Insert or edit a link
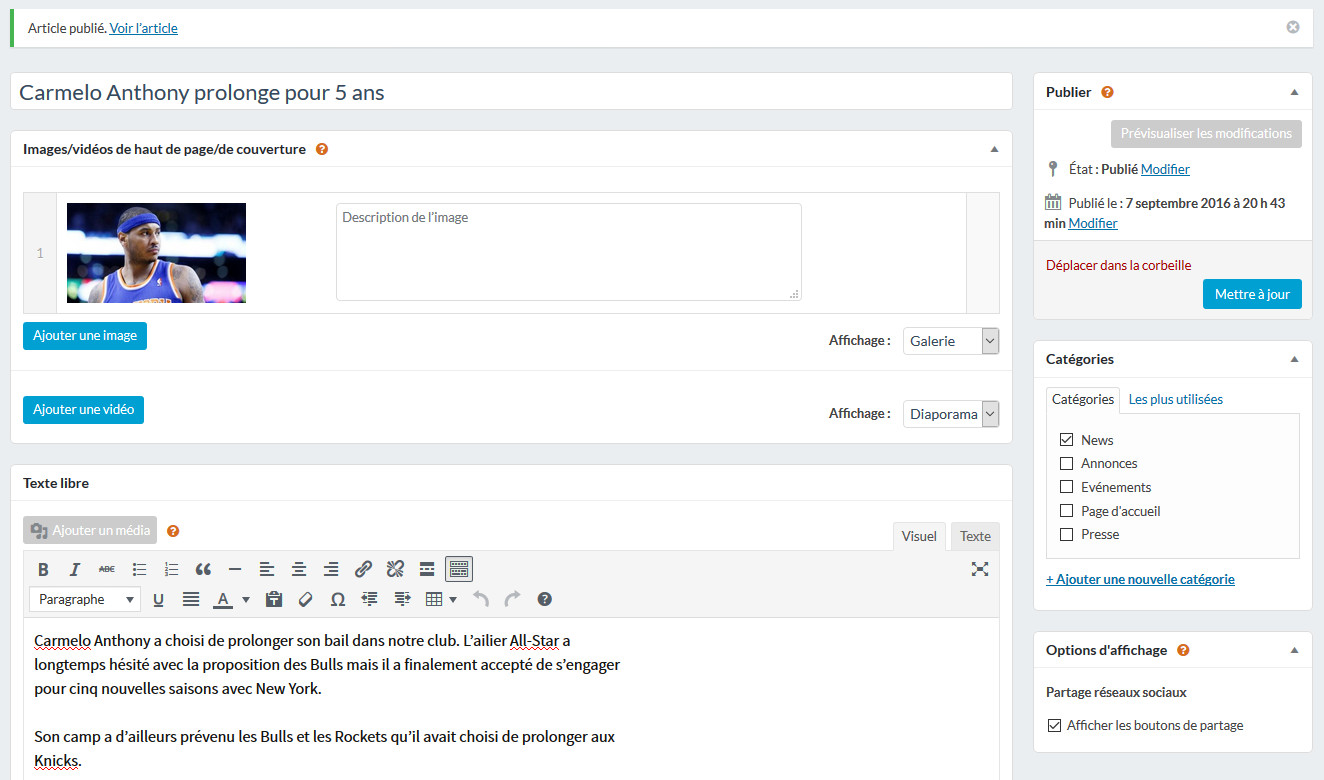Viewport: 1324px width, 780px height. click(363, 569)
